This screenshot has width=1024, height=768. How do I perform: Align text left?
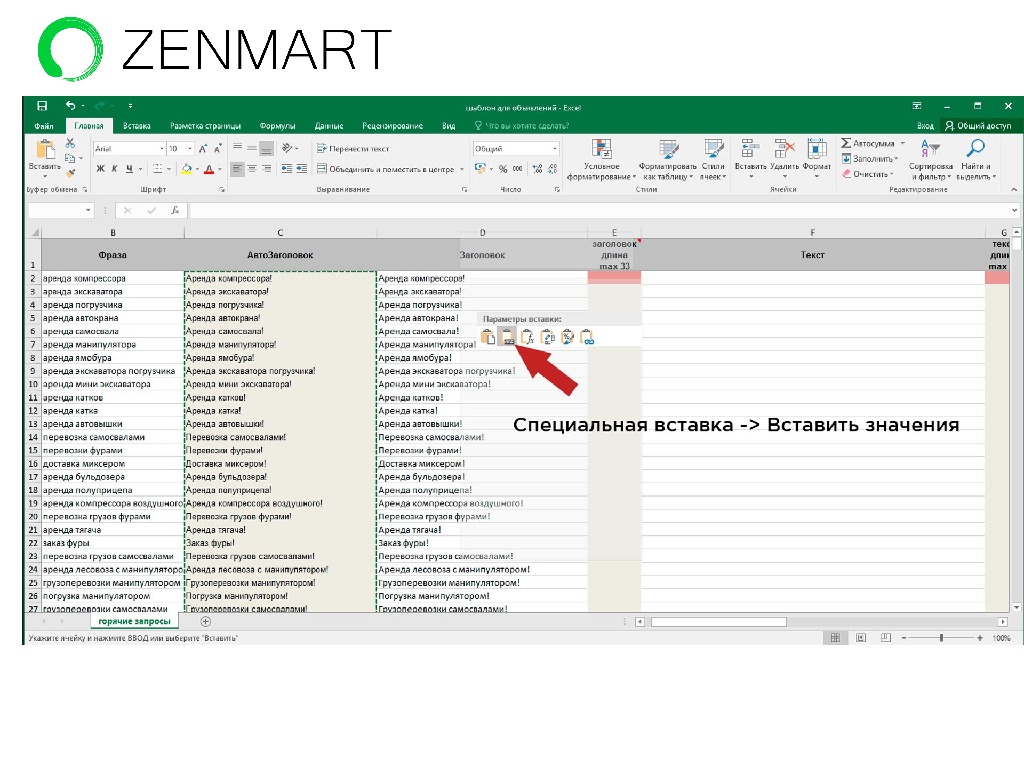click(x=238, y=169)
